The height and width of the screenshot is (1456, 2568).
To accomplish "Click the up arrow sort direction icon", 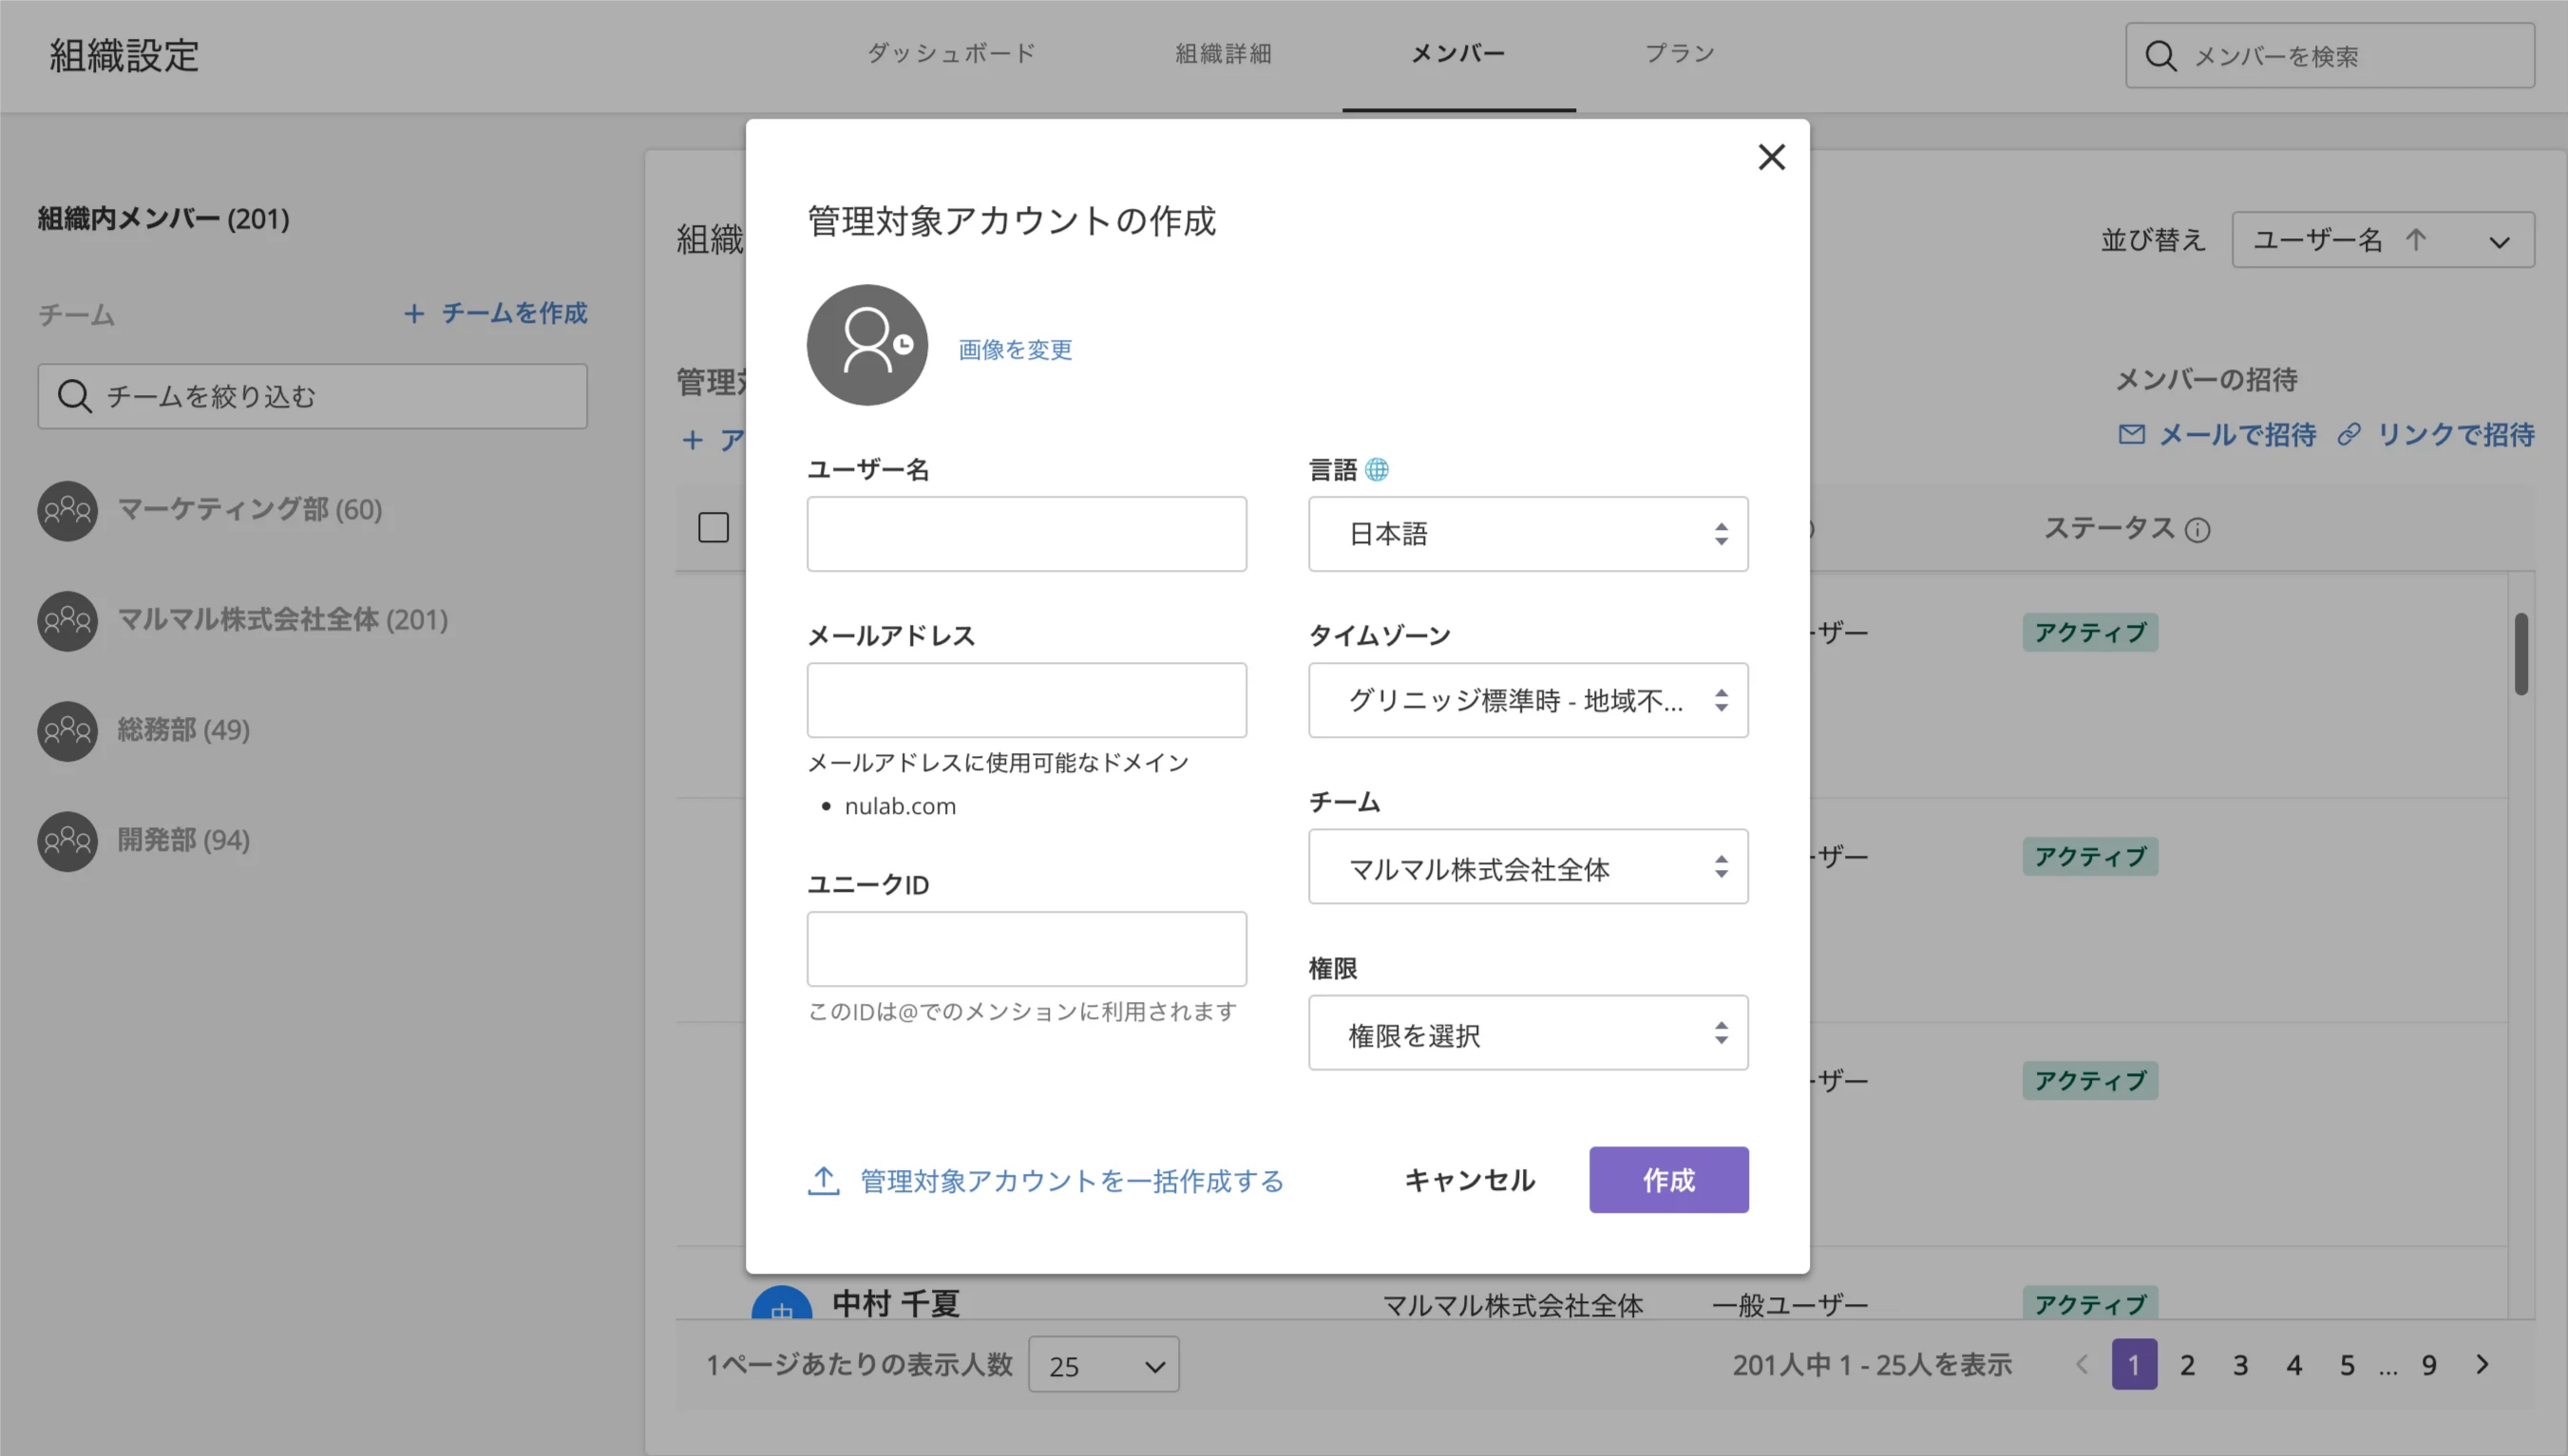I will [2416, 240].
